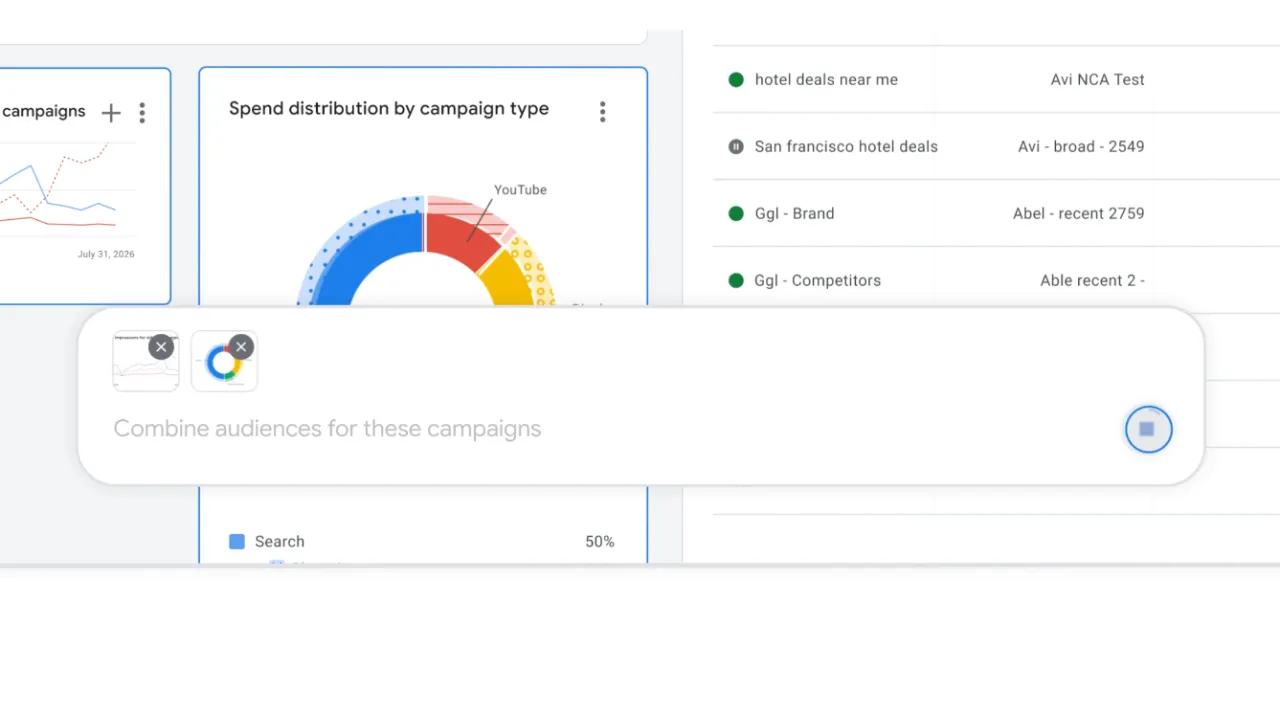Click the prompt field "Combine audiences for these campaigns"
This screenshot has width=1280, height=720.
pyautogui.click(x=327, y=429)
